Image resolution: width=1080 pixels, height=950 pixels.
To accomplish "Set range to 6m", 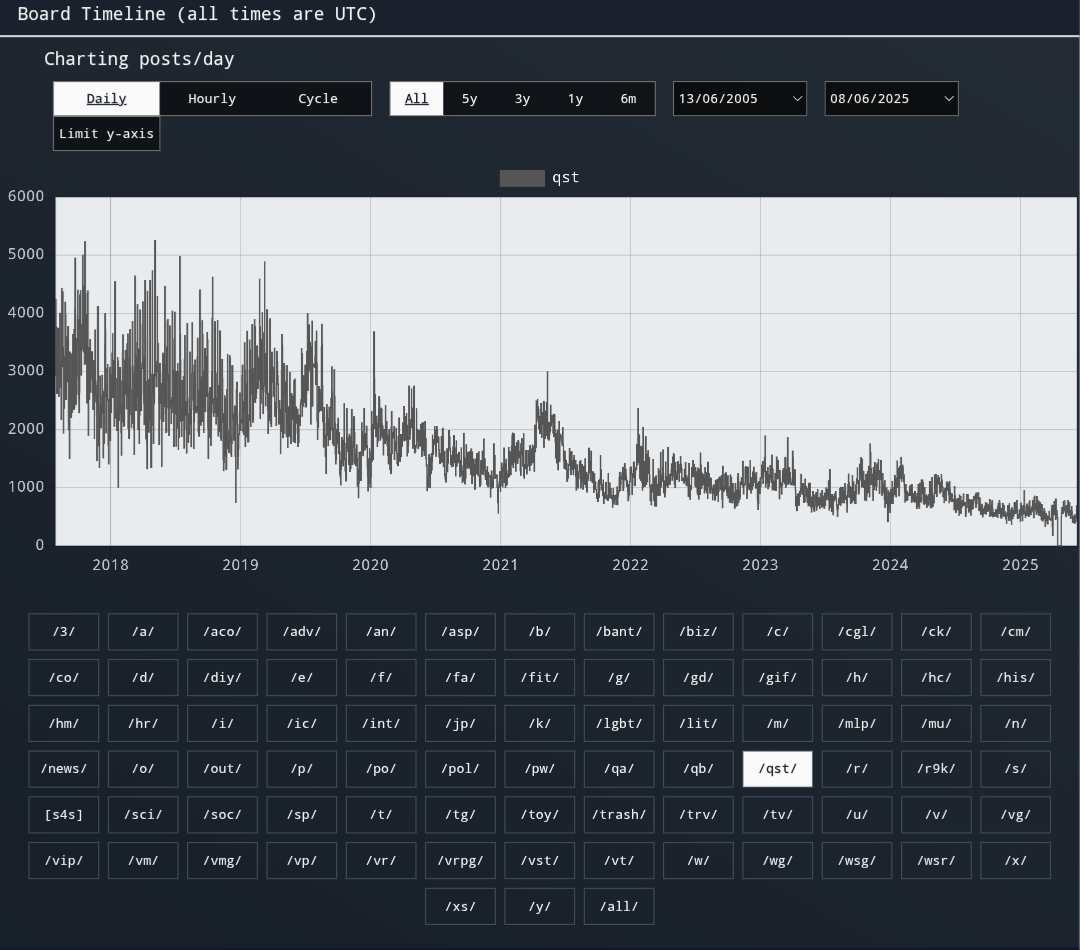I will coord(628,99).
